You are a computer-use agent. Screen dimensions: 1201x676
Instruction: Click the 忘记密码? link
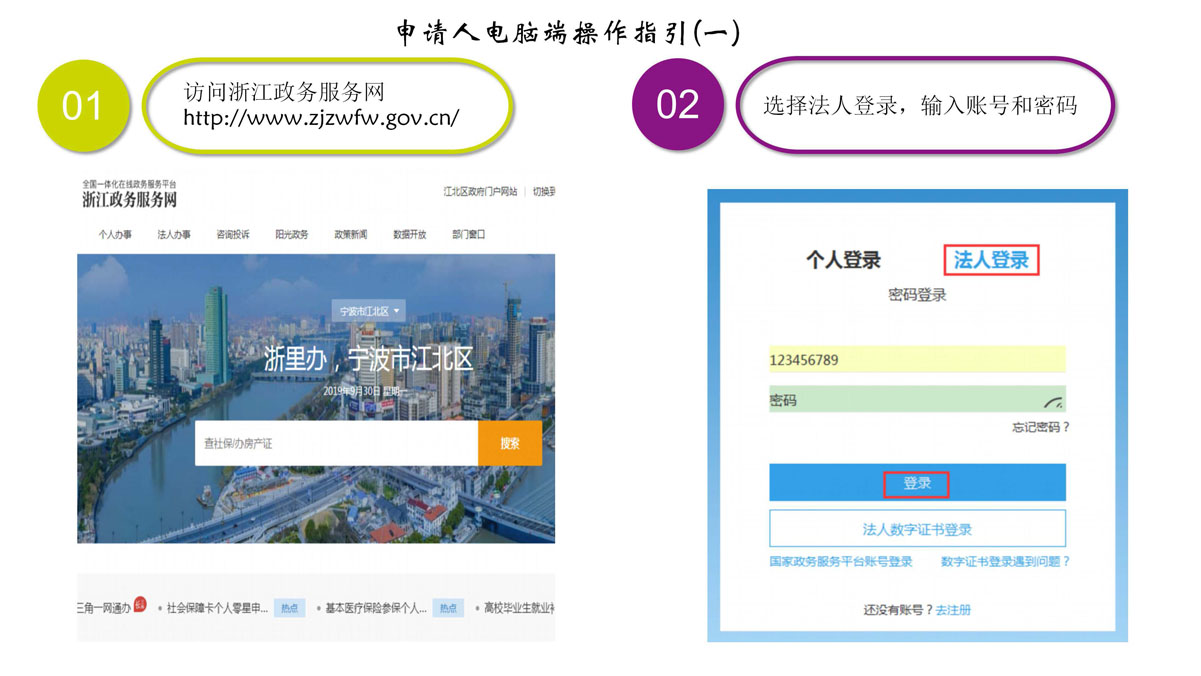click(x=1040, y=428)
